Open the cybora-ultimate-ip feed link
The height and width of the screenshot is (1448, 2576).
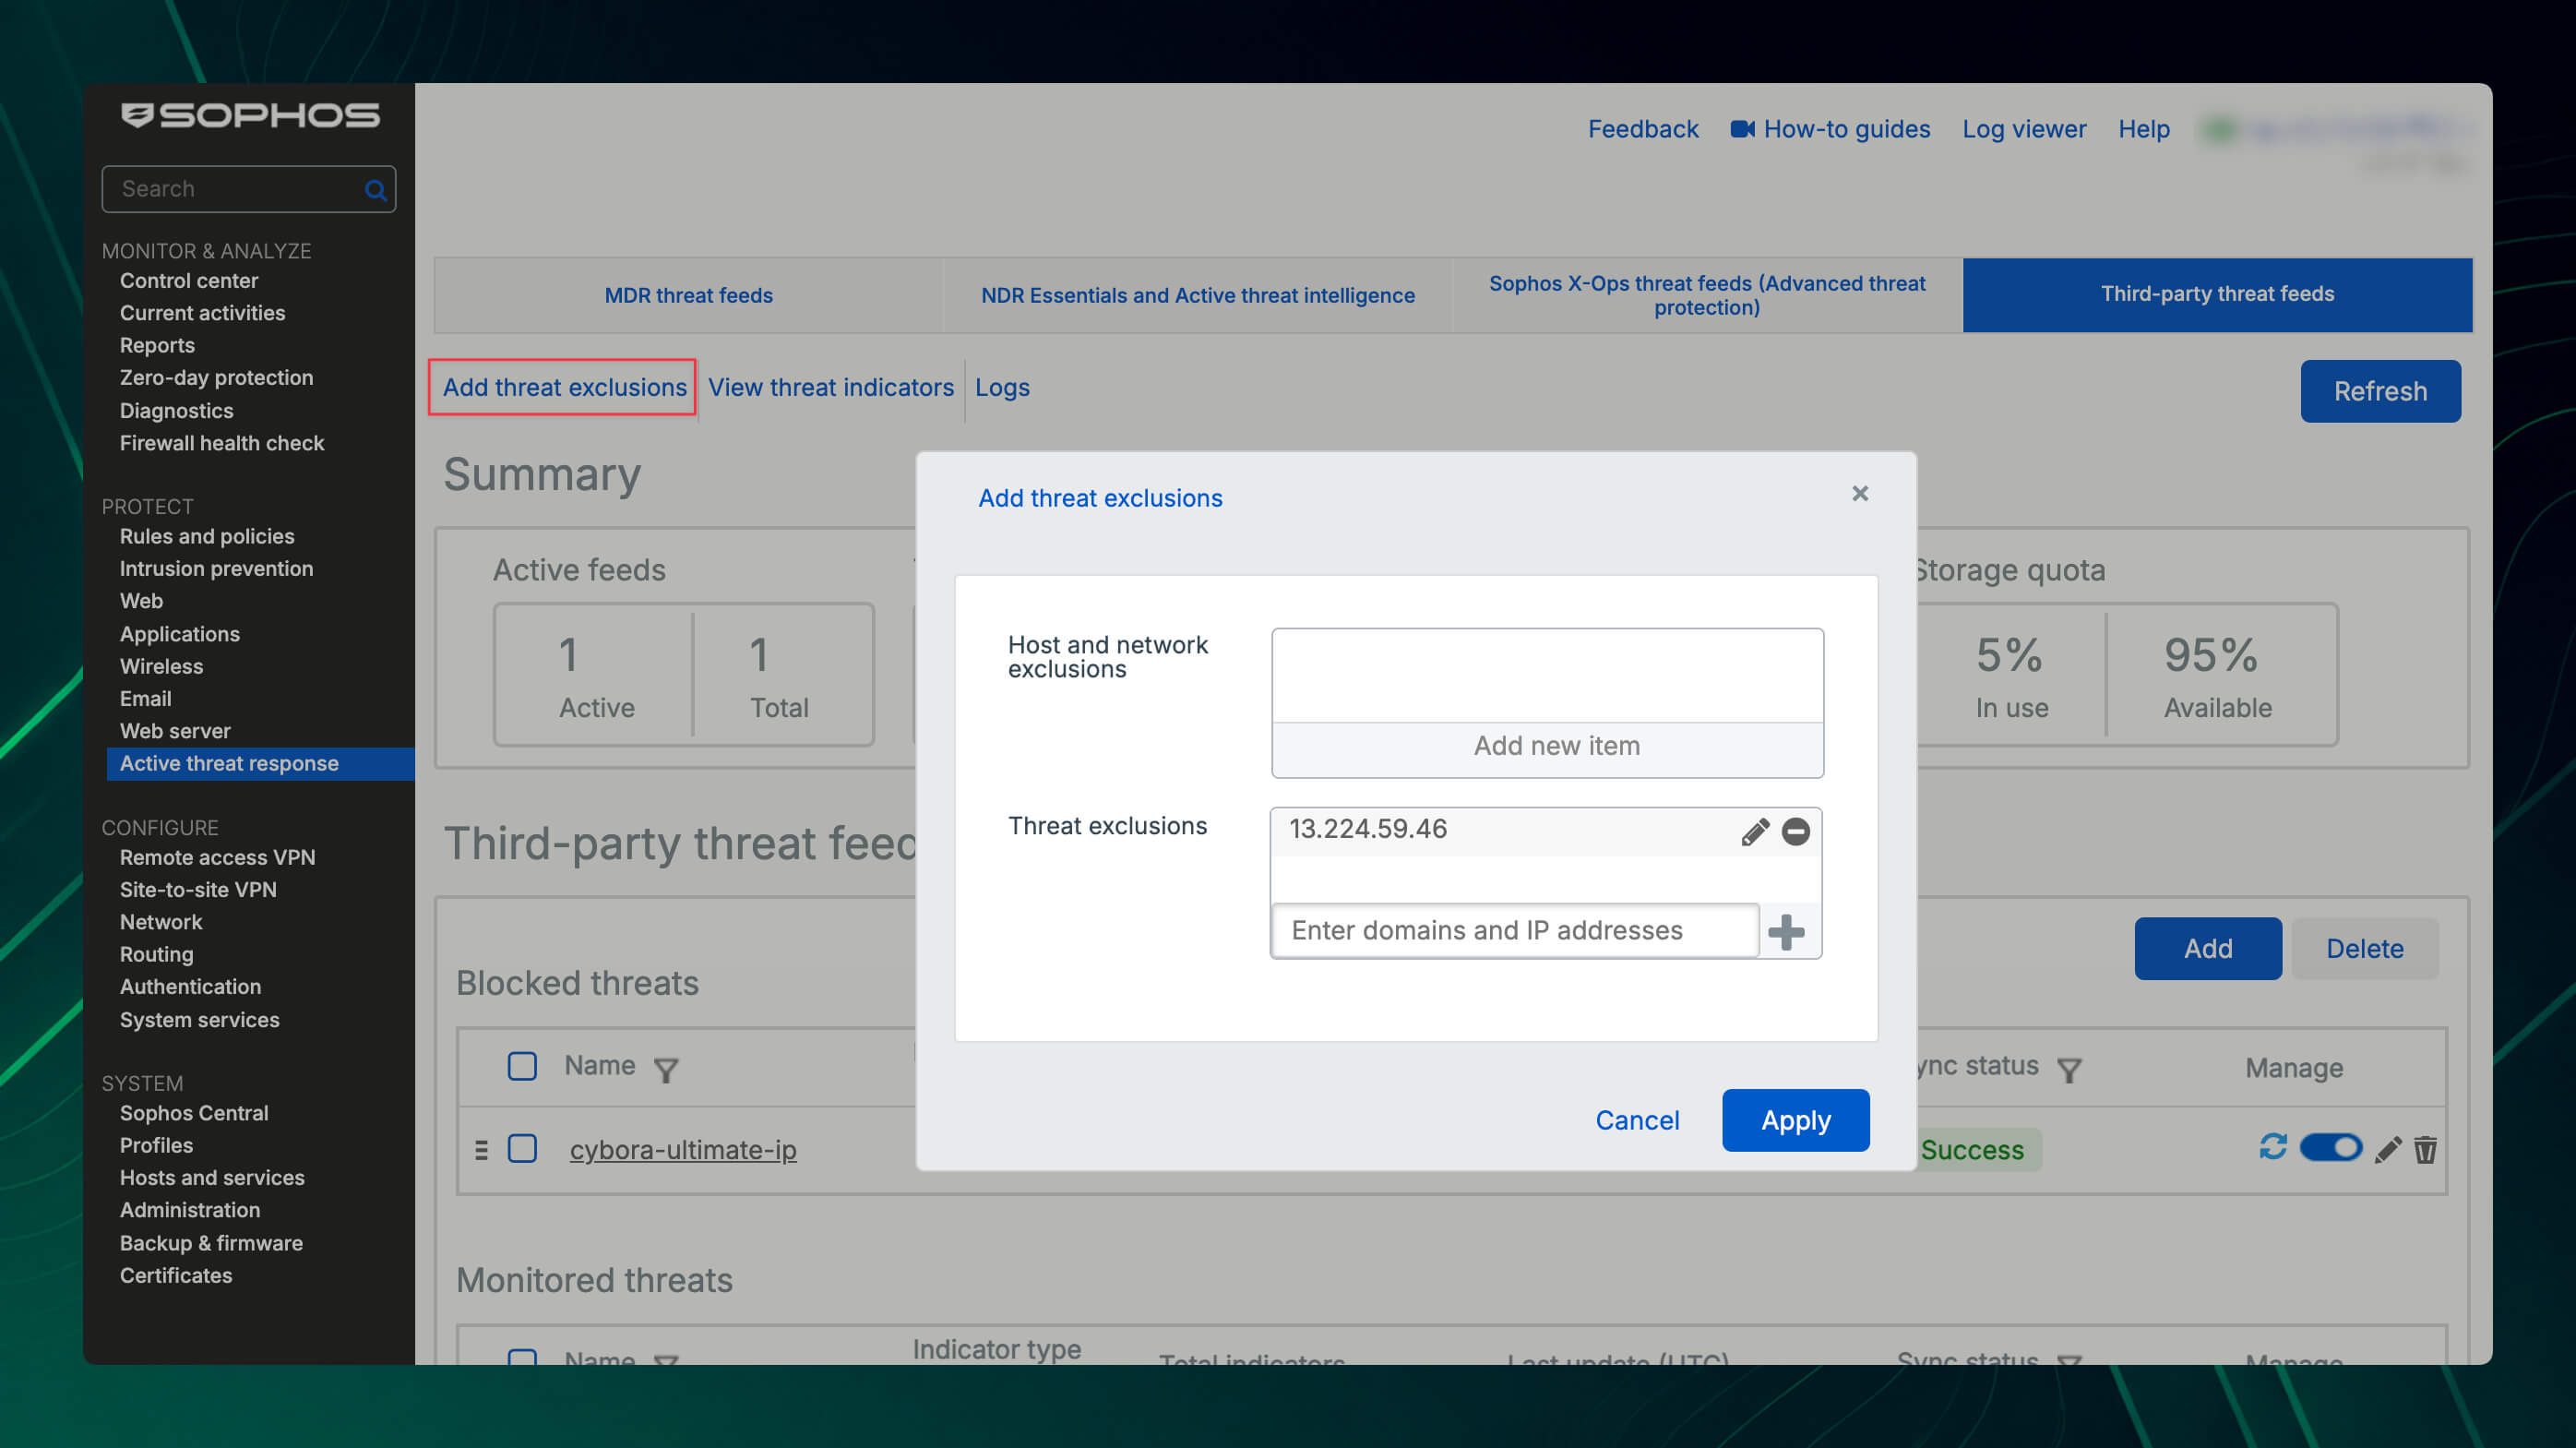(x=683, y=1150)
